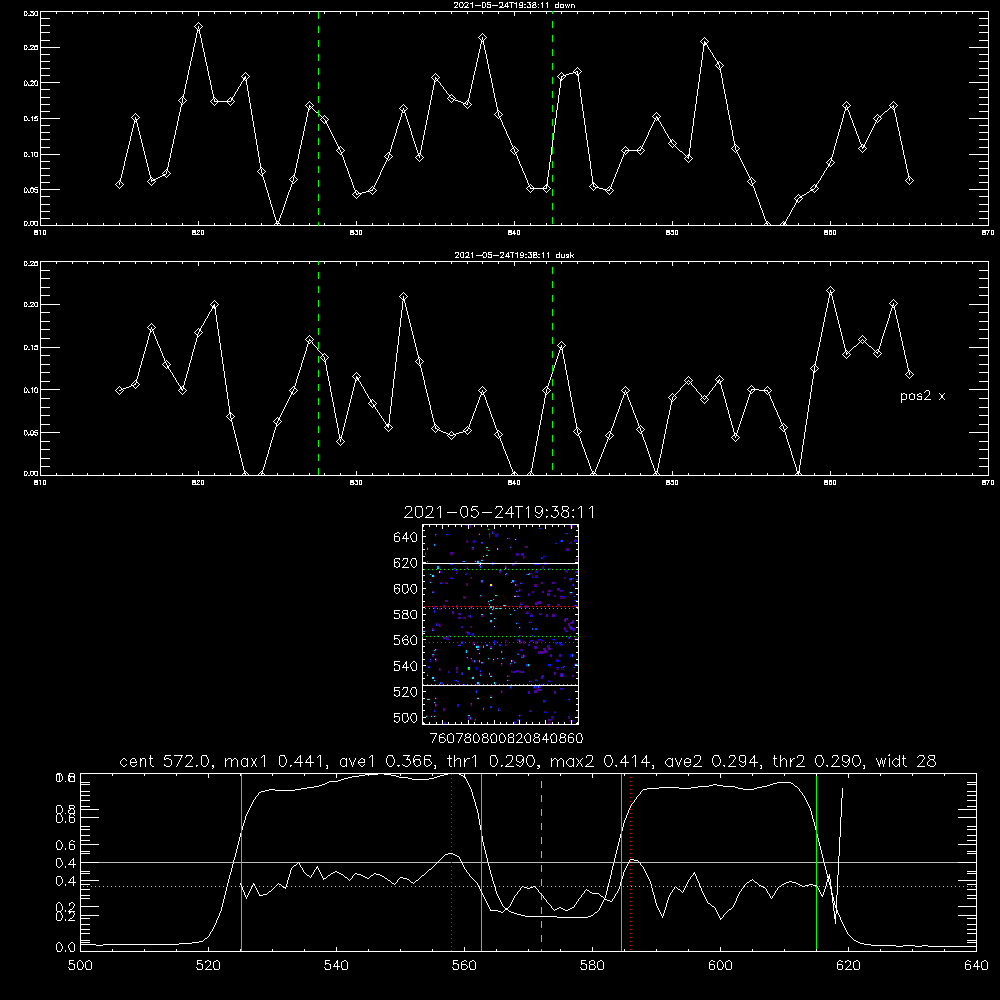Click the '0.30' label on the dawn plot y-axis
1000x1000 pixels.
click(x=31, y=13)
